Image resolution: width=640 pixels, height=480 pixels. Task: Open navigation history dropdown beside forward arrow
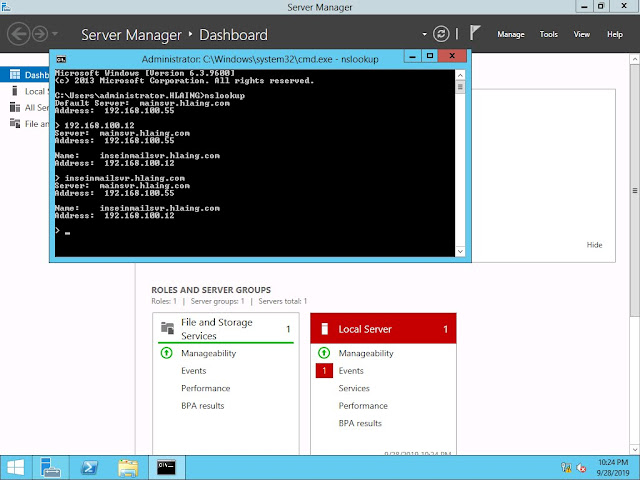click(55, 34)
